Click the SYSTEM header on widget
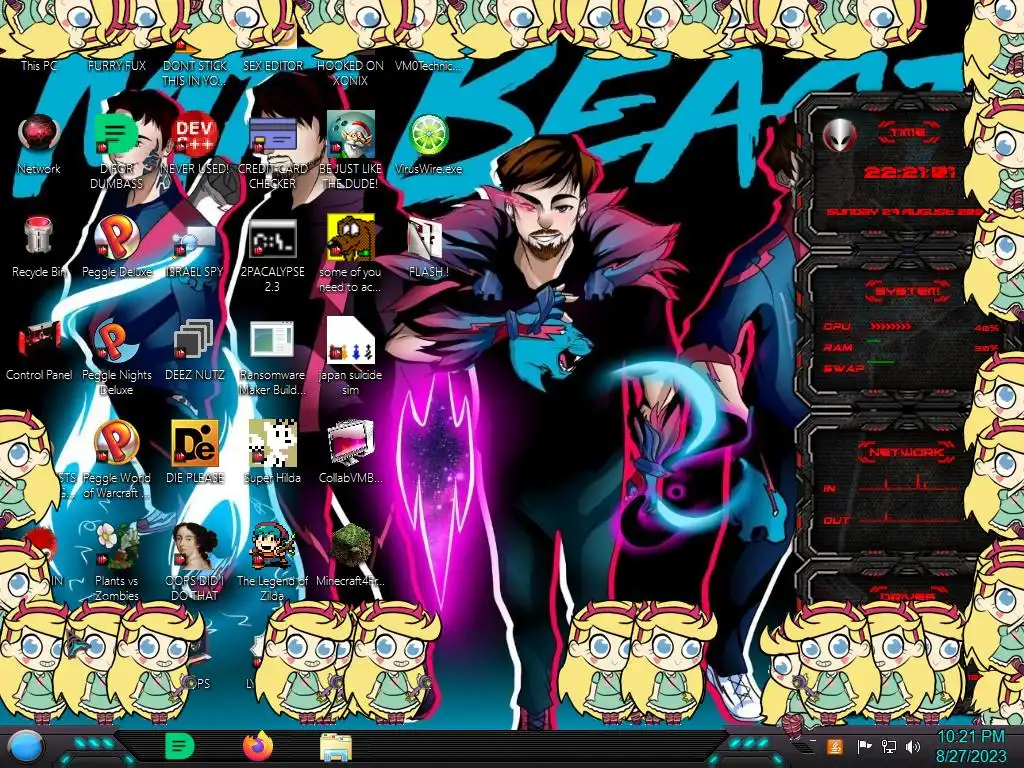This screenshot has width=1024, height=768. click(908, 291)
